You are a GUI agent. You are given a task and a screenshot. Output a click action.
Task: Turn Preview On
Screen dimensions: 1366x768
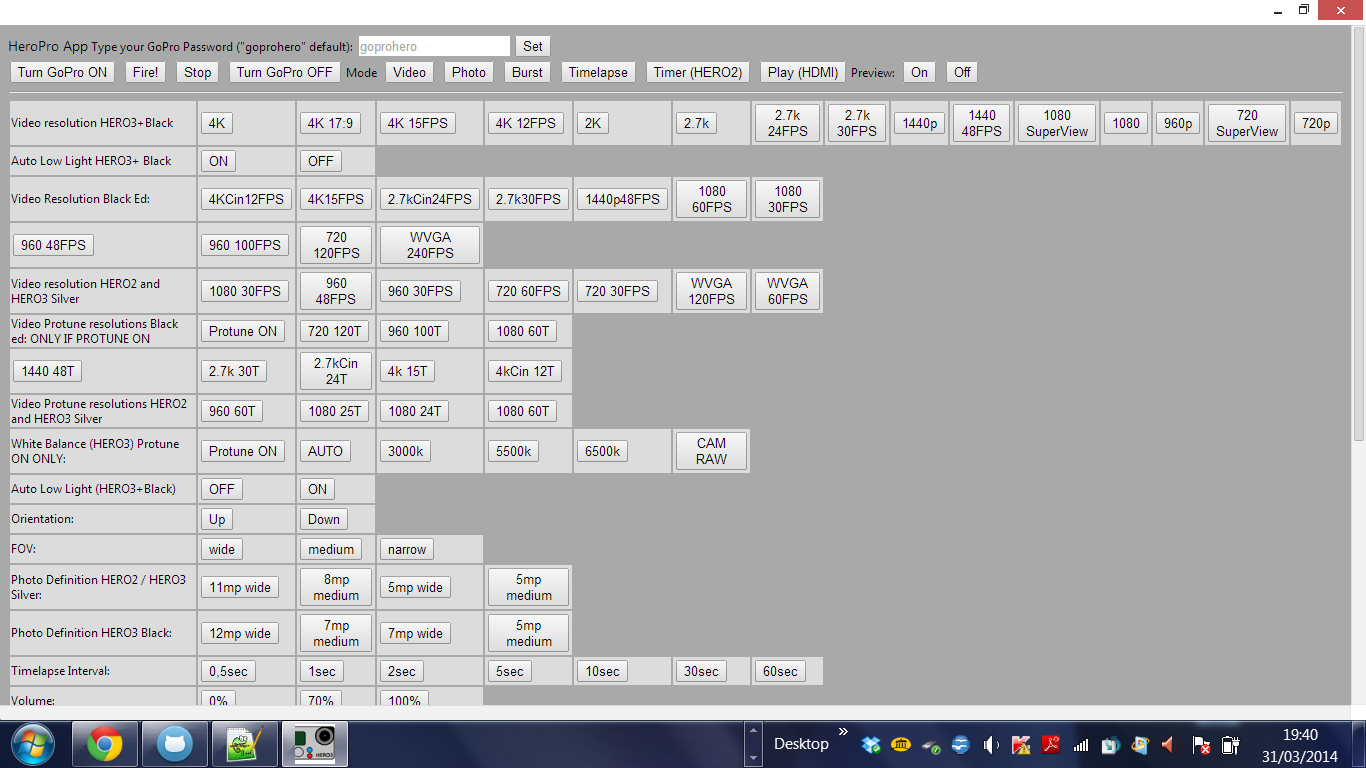point(919,72)
